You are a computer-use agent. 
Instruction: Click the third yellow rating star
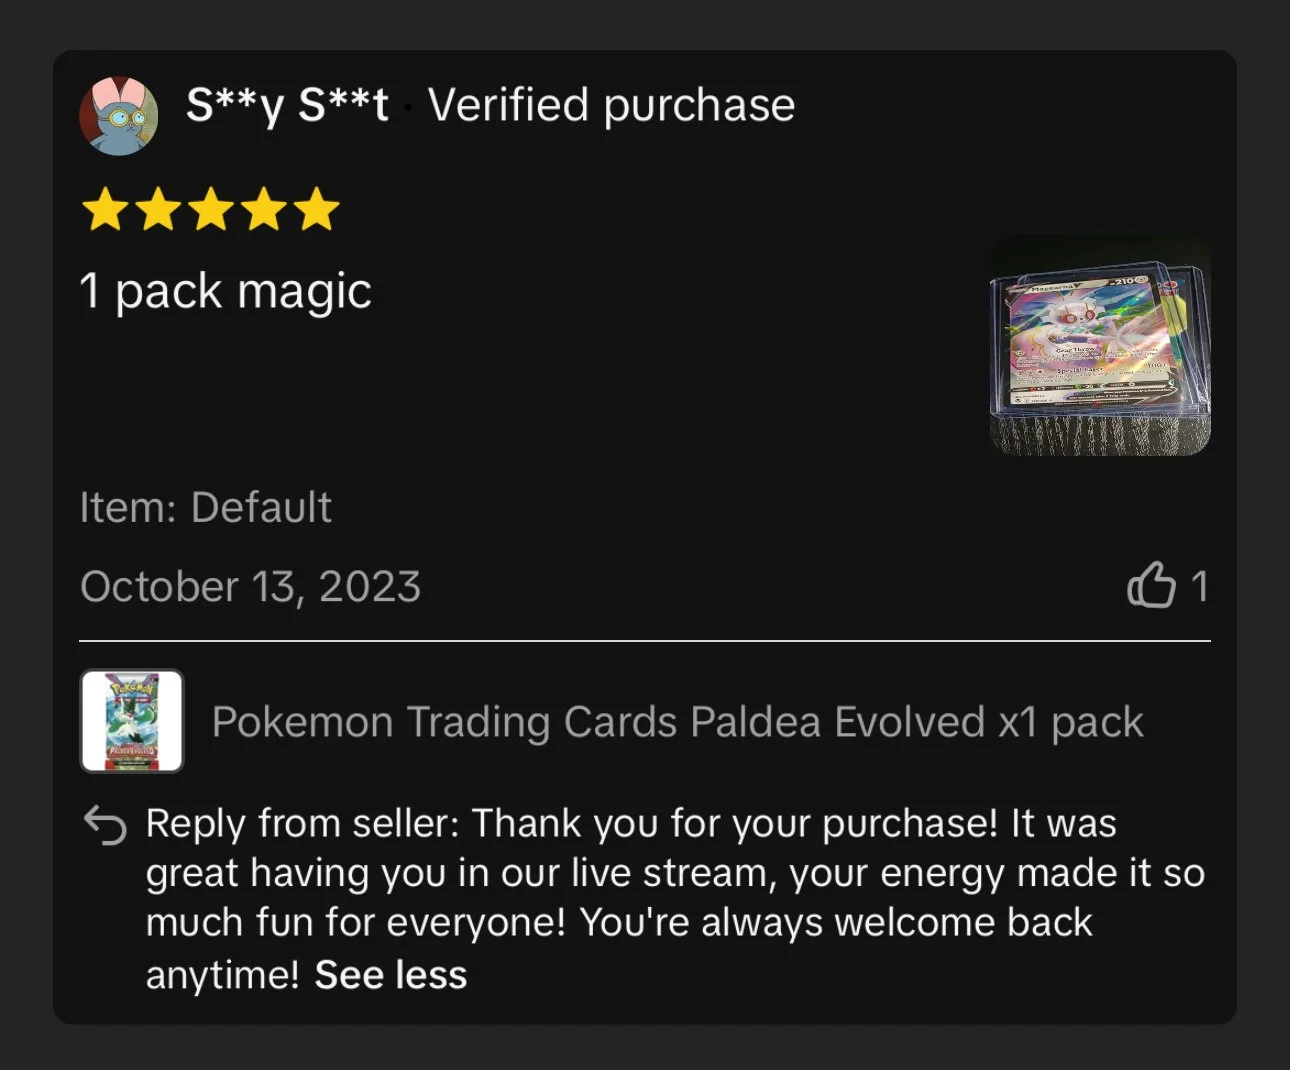tap(211, 209)
